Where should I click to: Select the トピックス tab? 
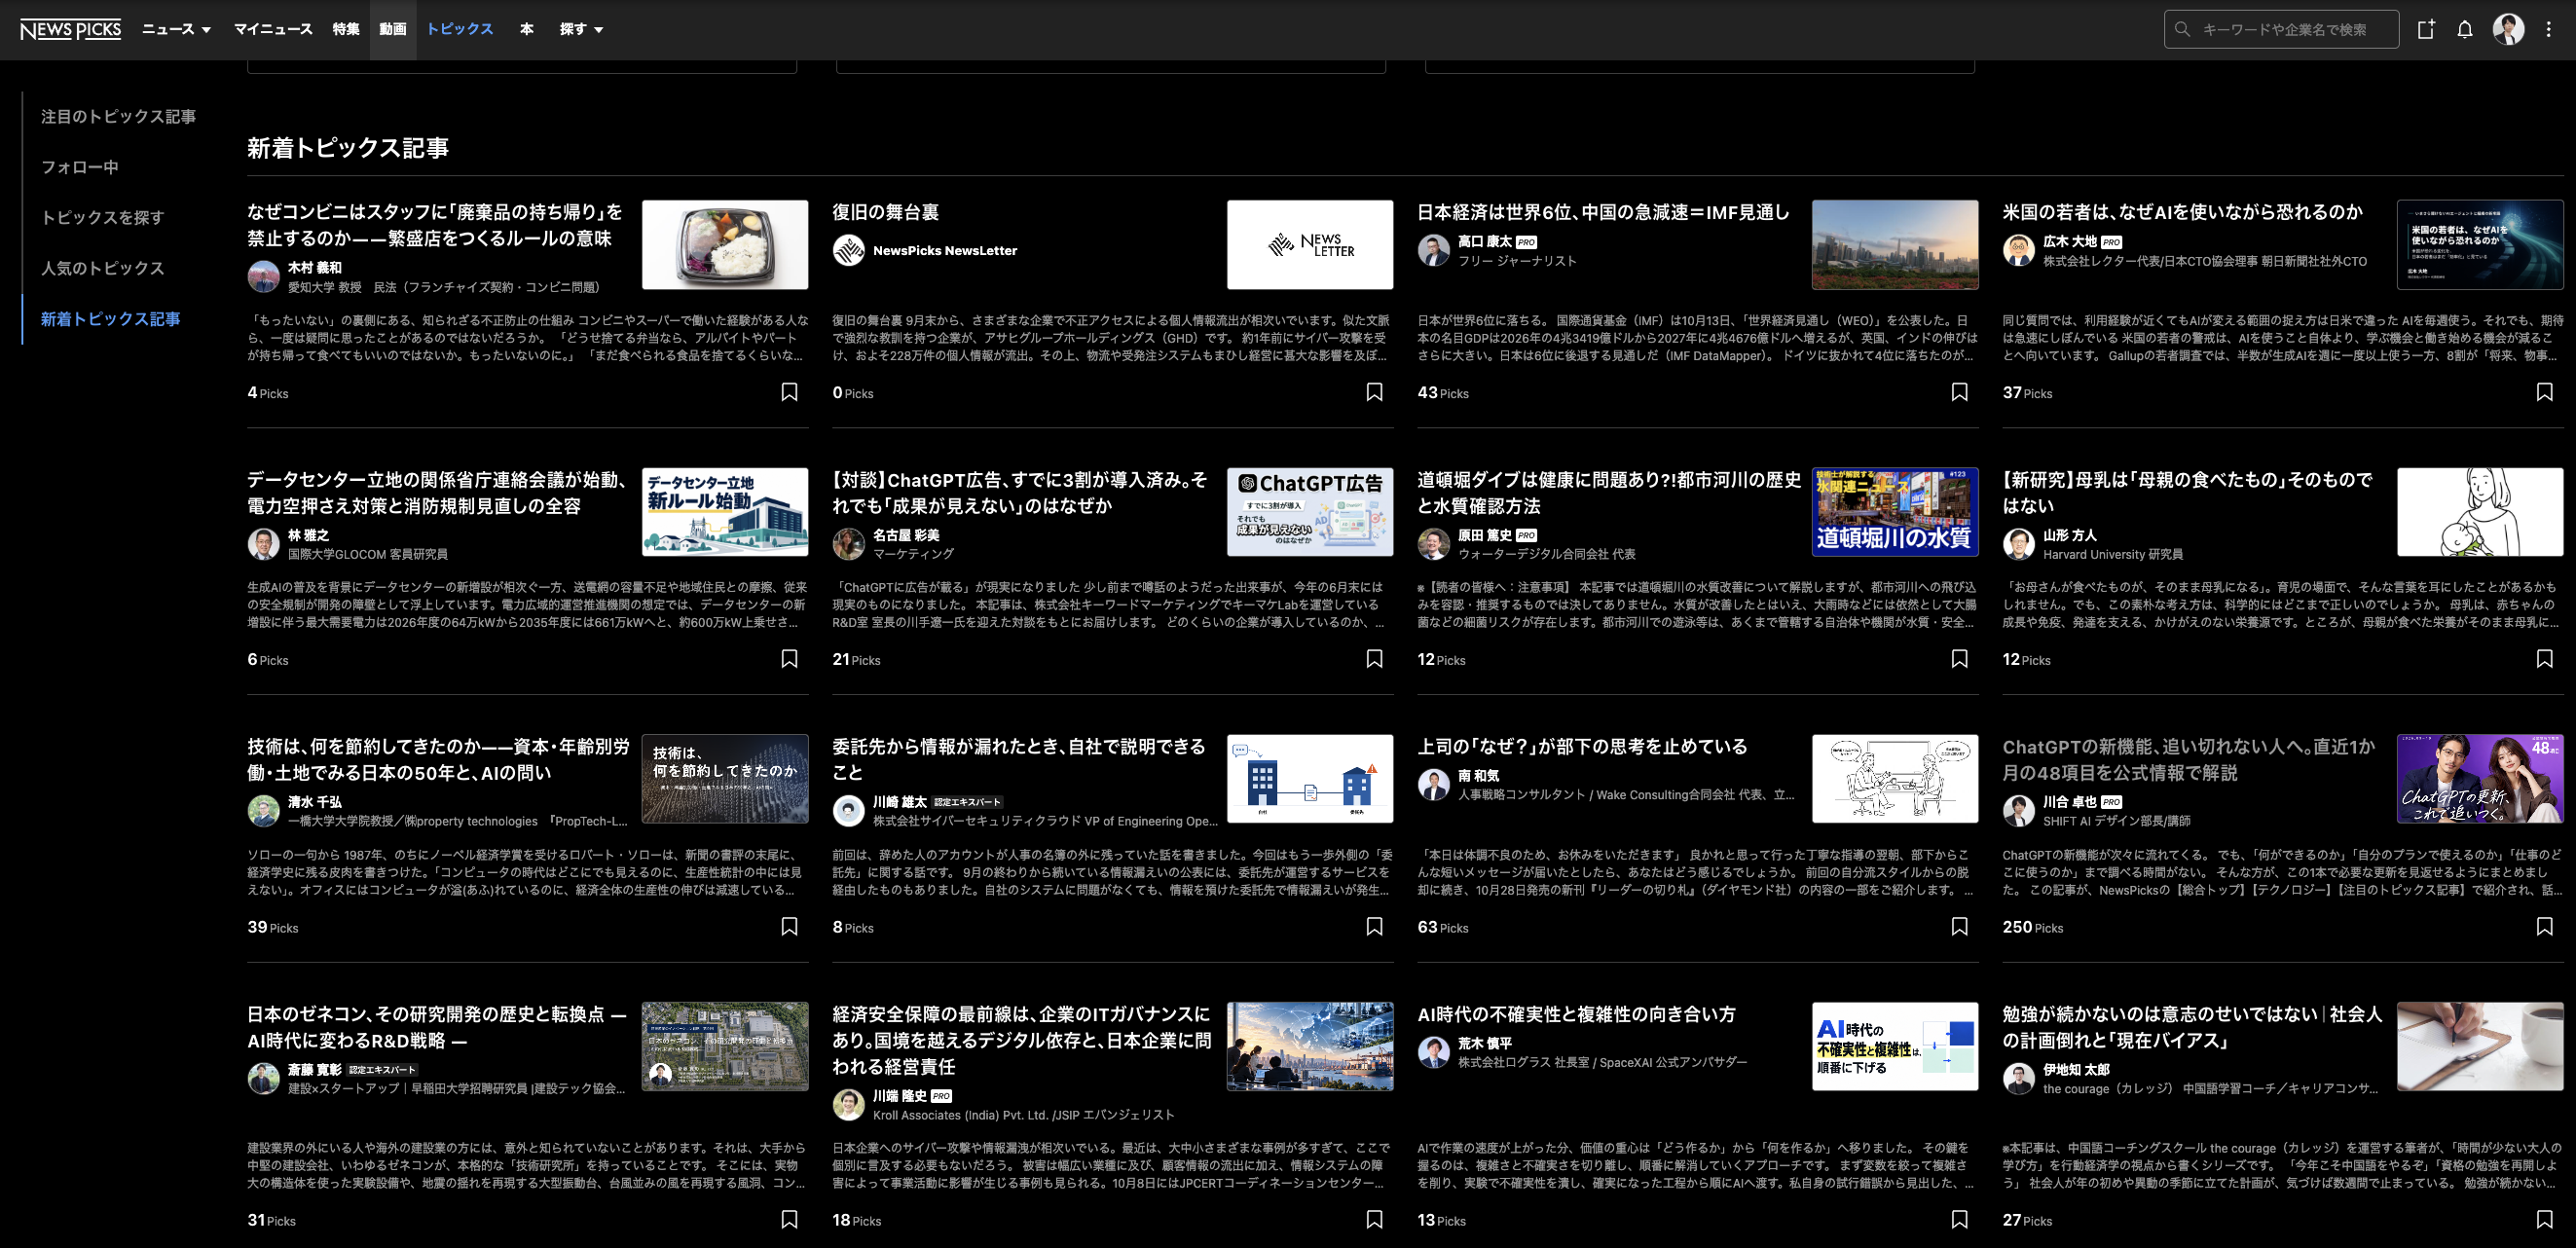pyautogui.click(x=460, y=29)
